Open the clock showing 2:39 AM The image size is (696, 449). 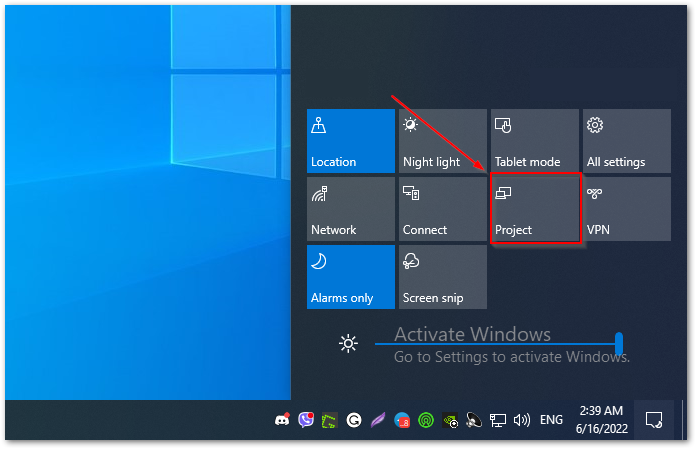click(x=601, y=420)
